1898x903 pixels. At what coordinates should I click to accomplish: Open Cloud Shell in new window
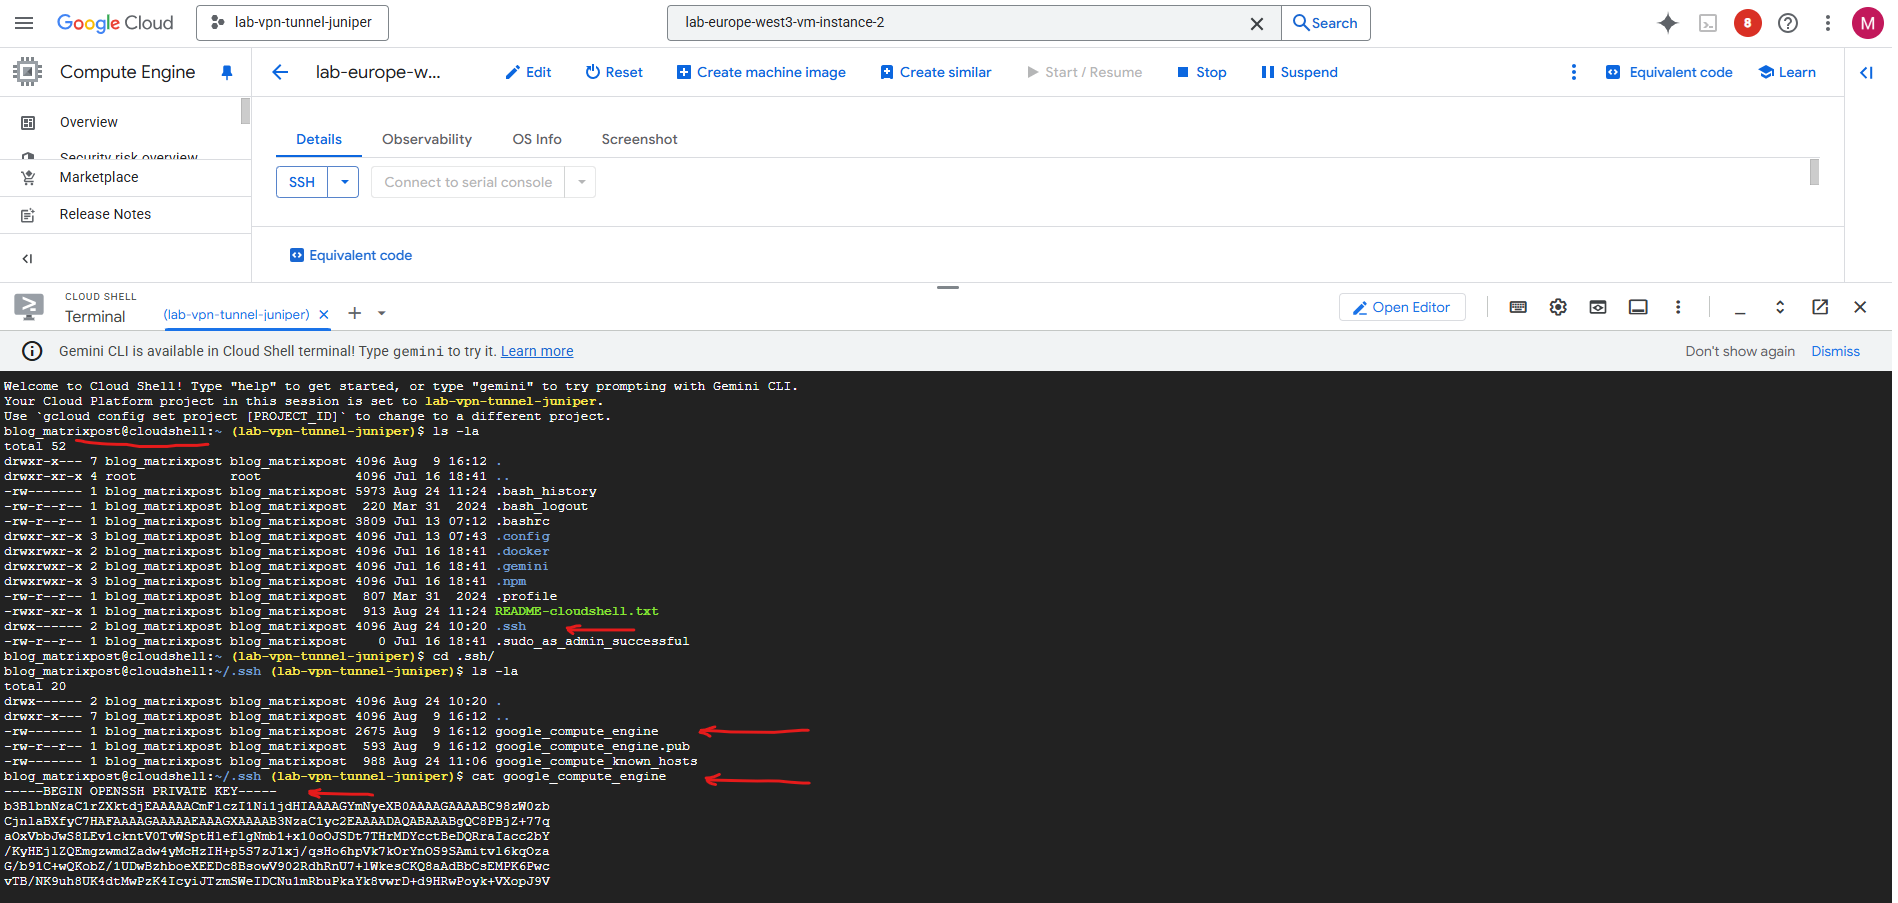coord(1820,307)
